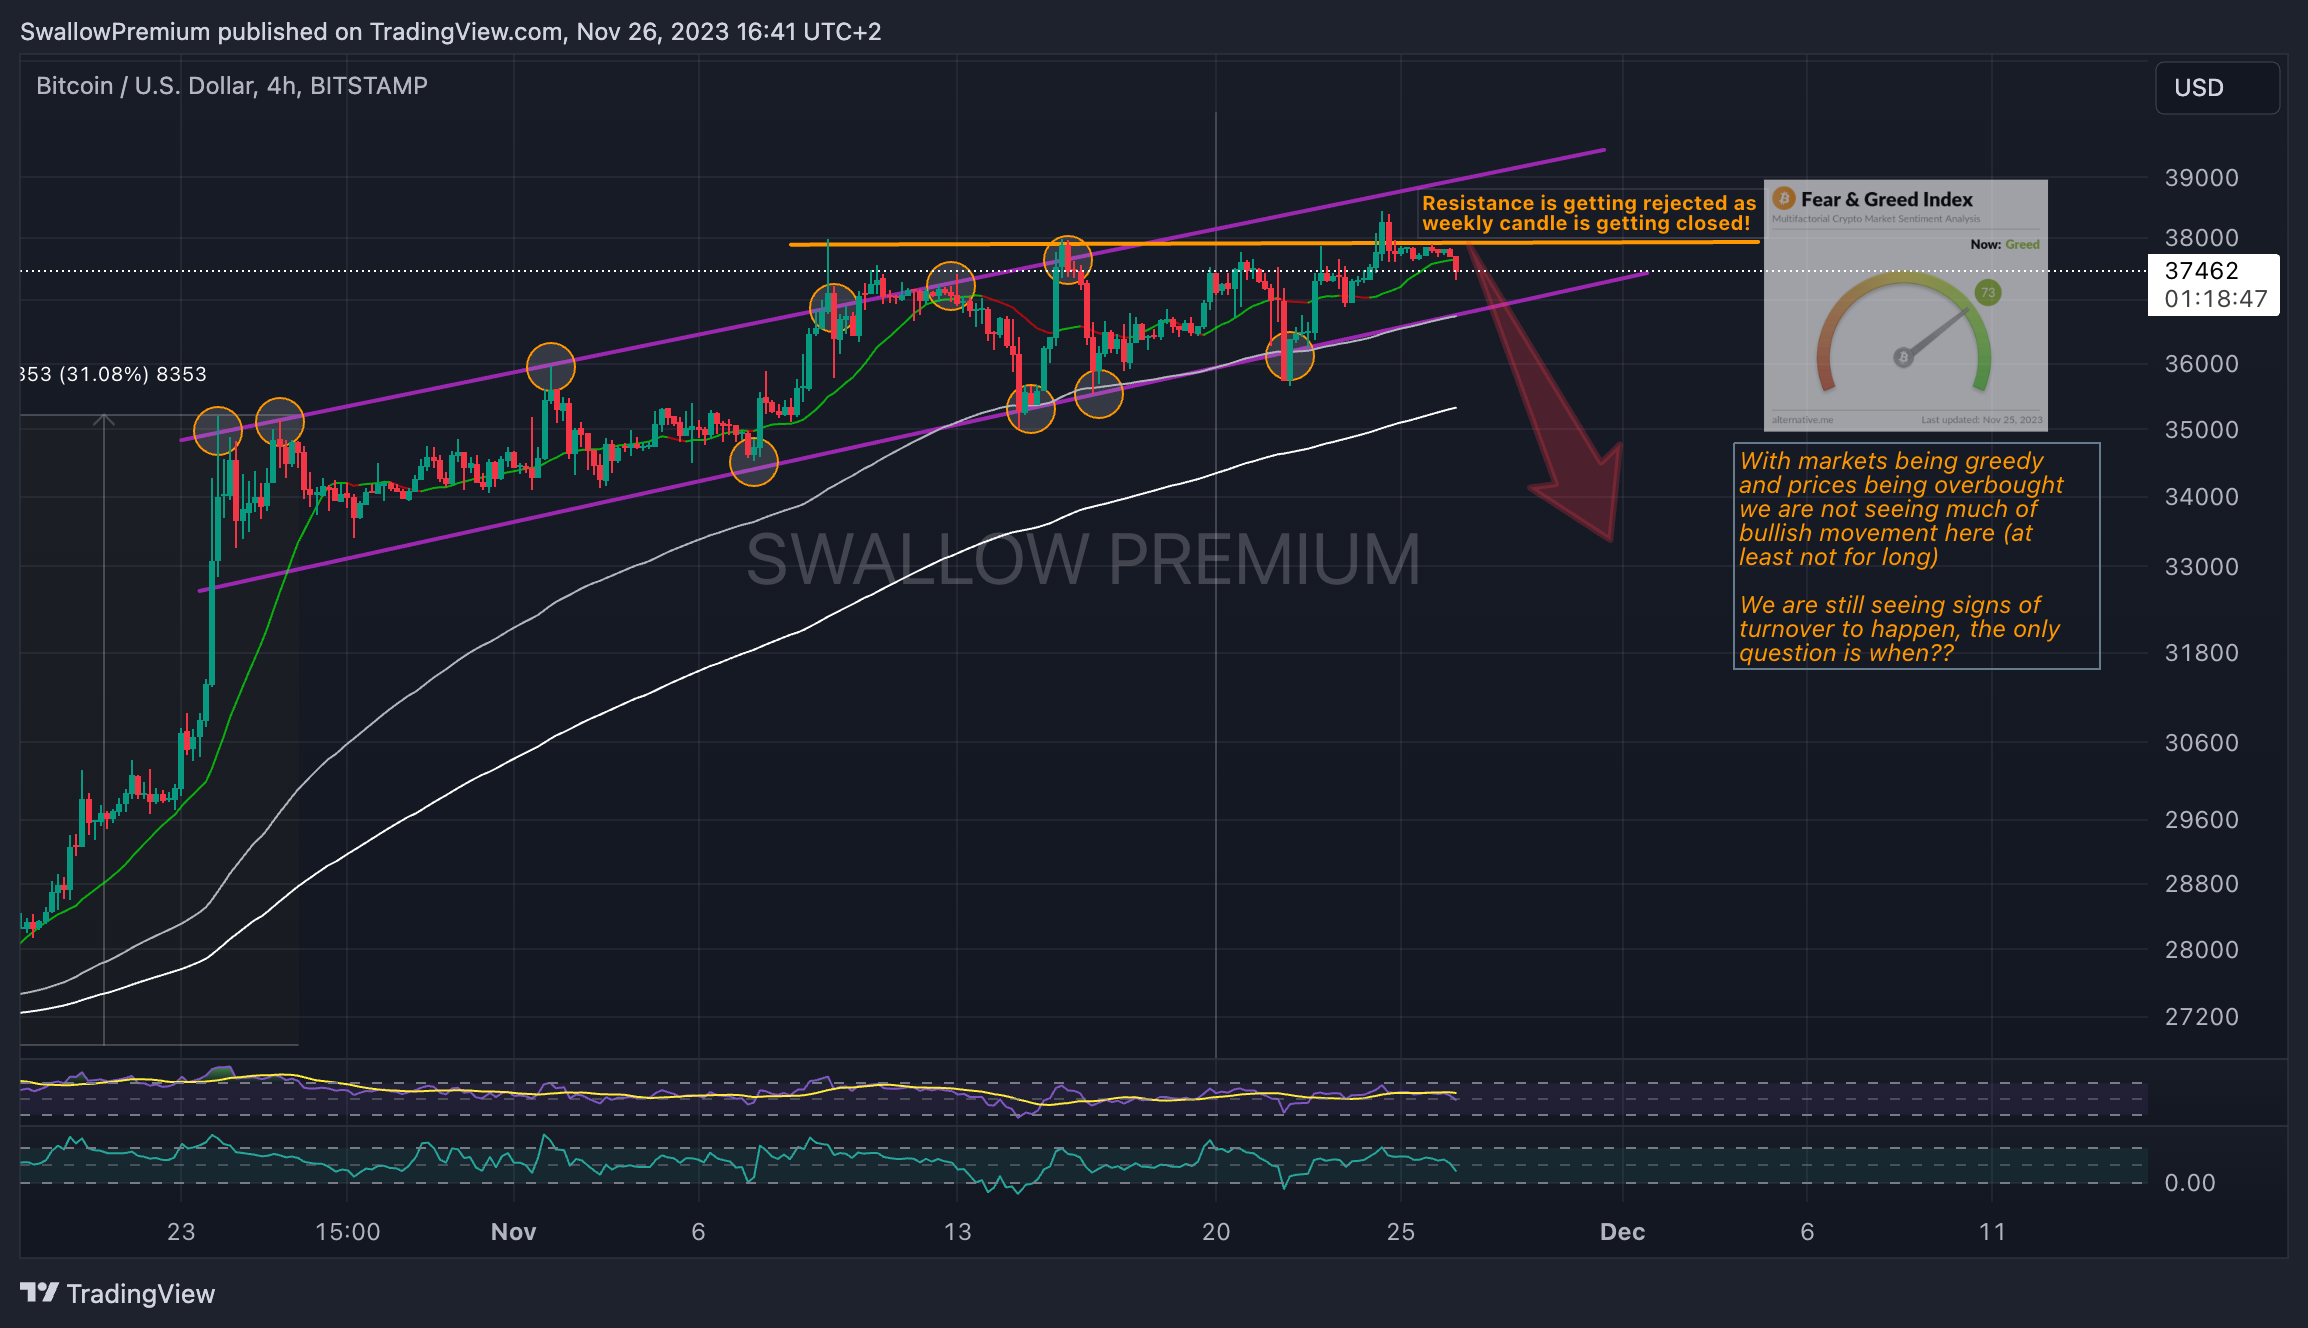Click the 36000 price axis label
The height and width of the screenshot is (1328, 2308).
click(x=2201, y=364)
